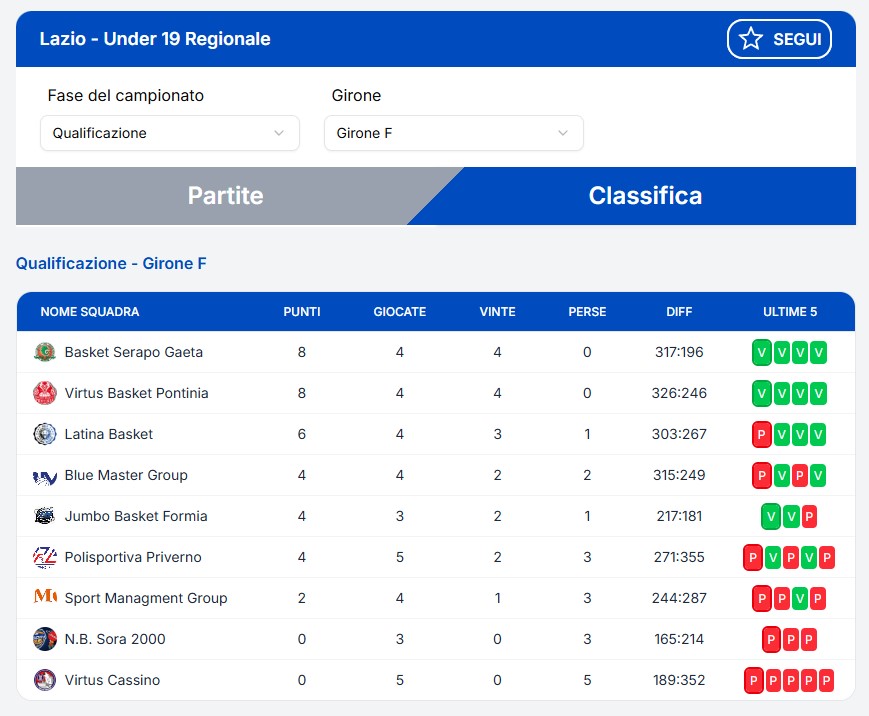Image resolution: width=869 pixels, height=716 pixels.
Task: Click the Sport Managment Group logo
Action: point(45,598)
